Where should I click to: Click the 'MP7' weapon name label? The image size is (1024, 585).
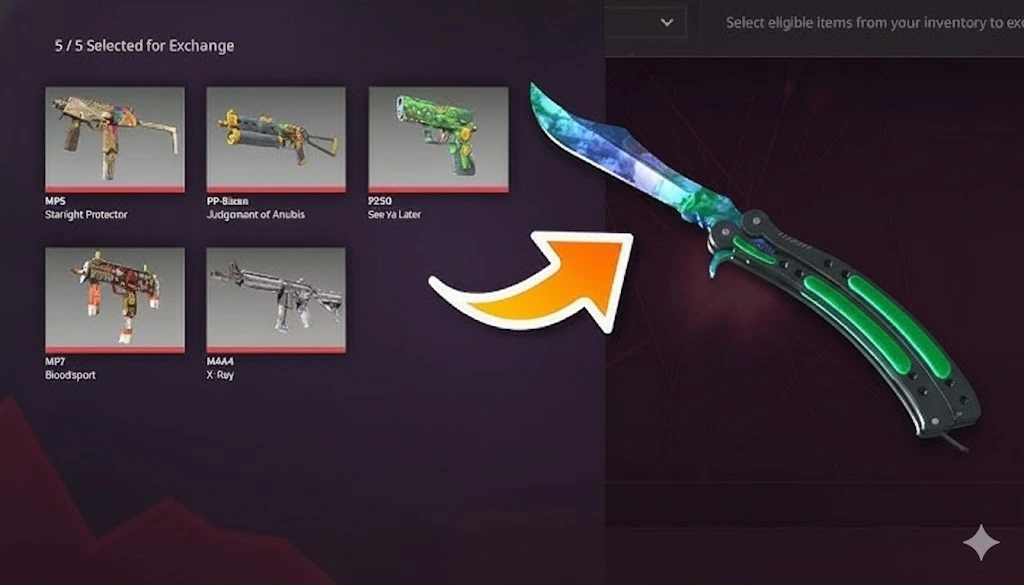coord(55,361)
